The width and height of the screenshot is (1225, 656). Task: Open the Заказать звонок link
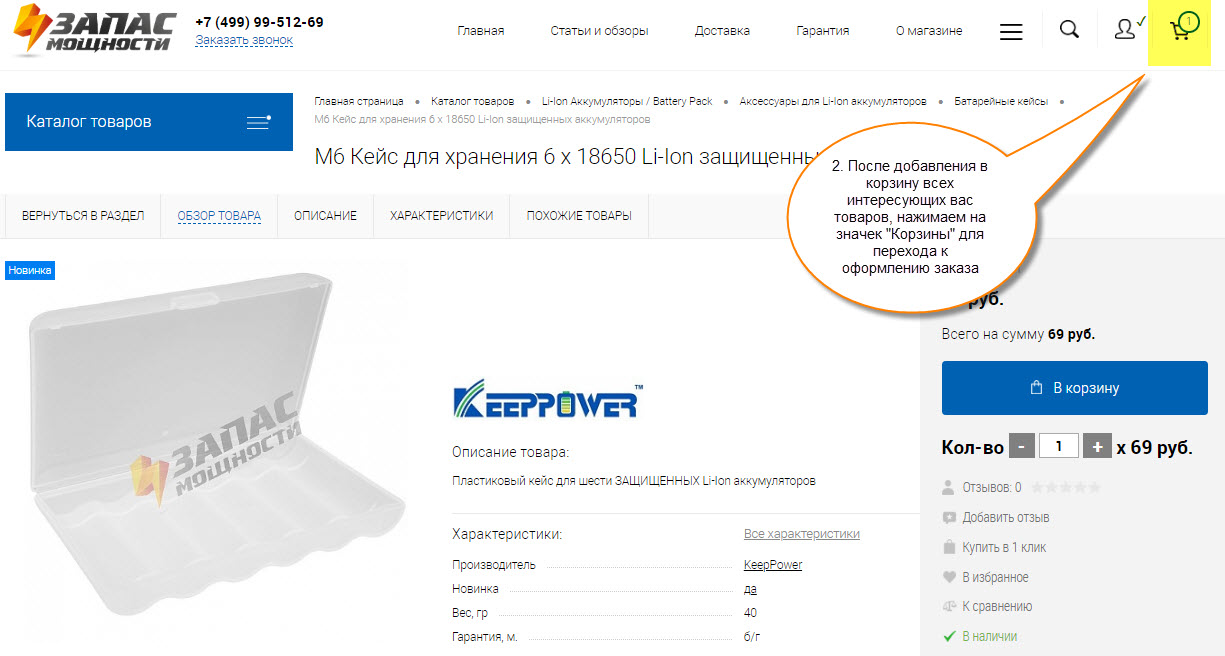244,40
